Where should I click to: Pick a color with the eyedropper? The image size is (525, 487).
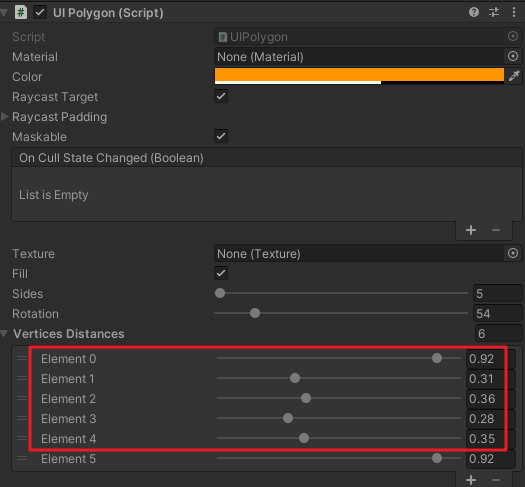coord(514,76)
